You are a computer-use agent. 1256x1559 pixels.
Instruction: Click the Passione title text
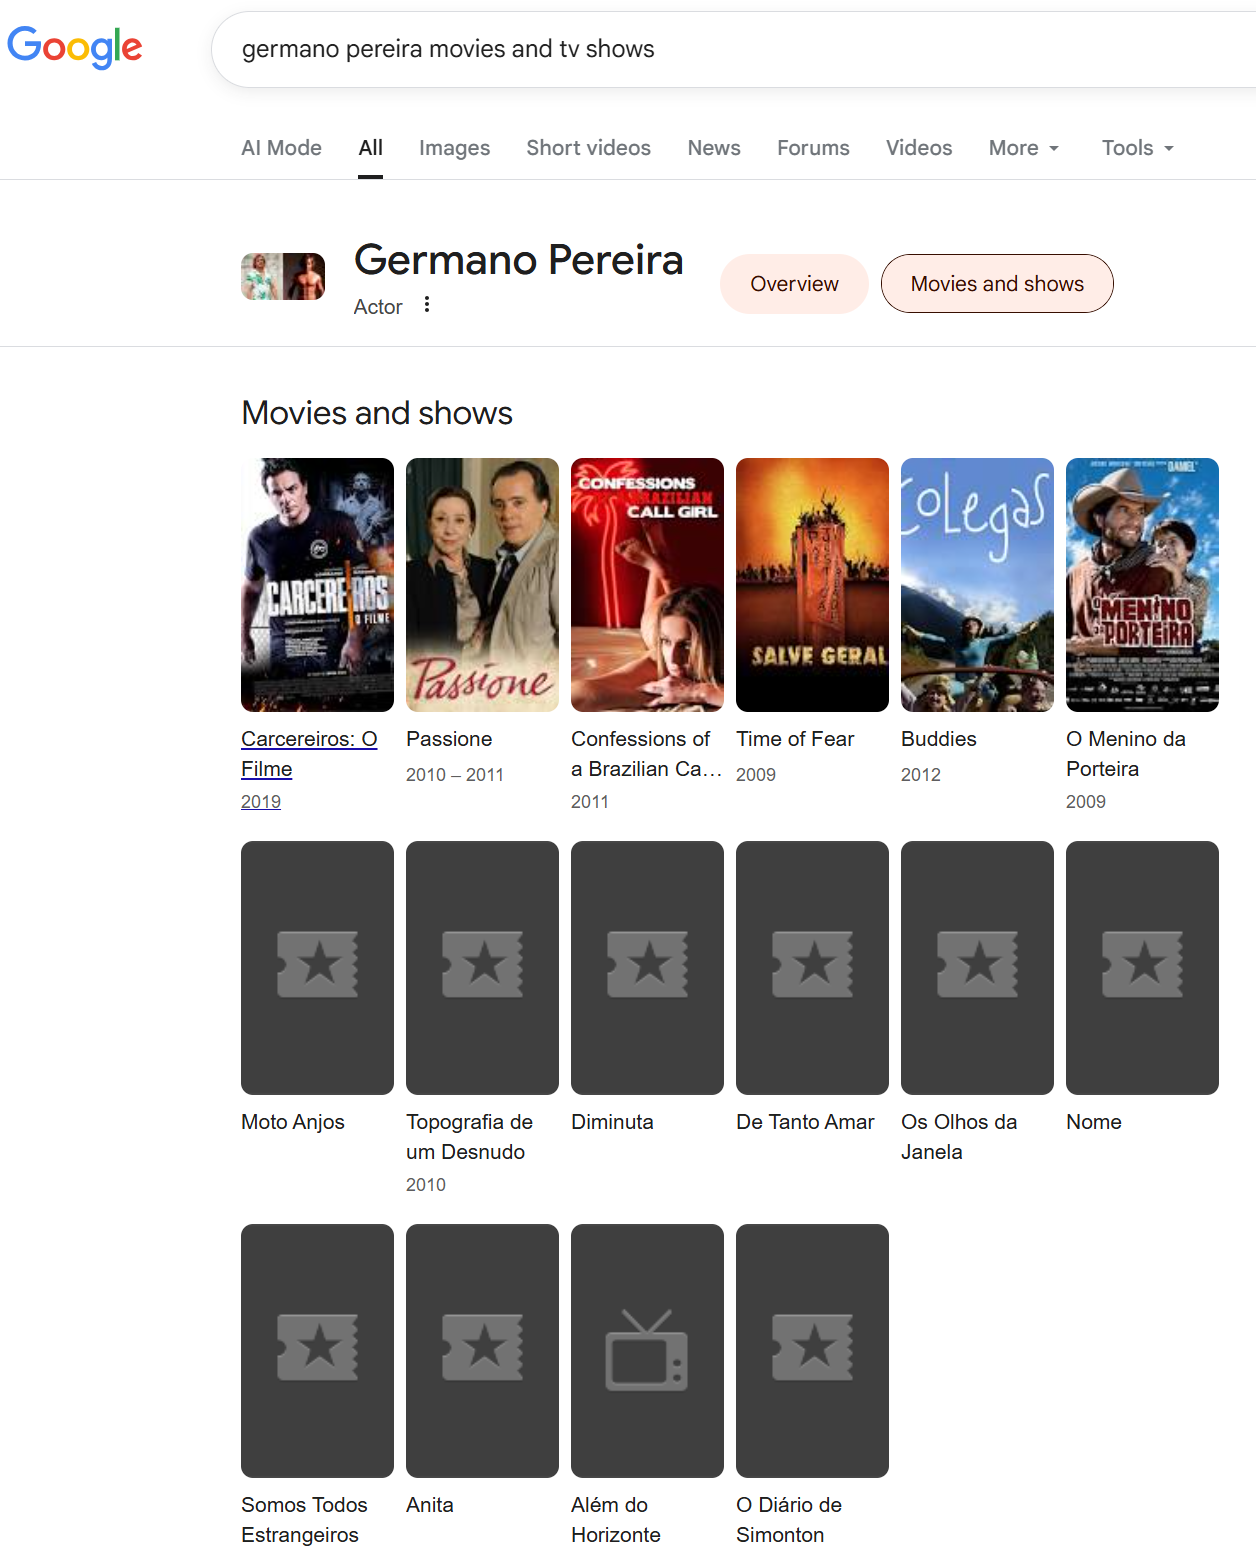coord(449,739)
